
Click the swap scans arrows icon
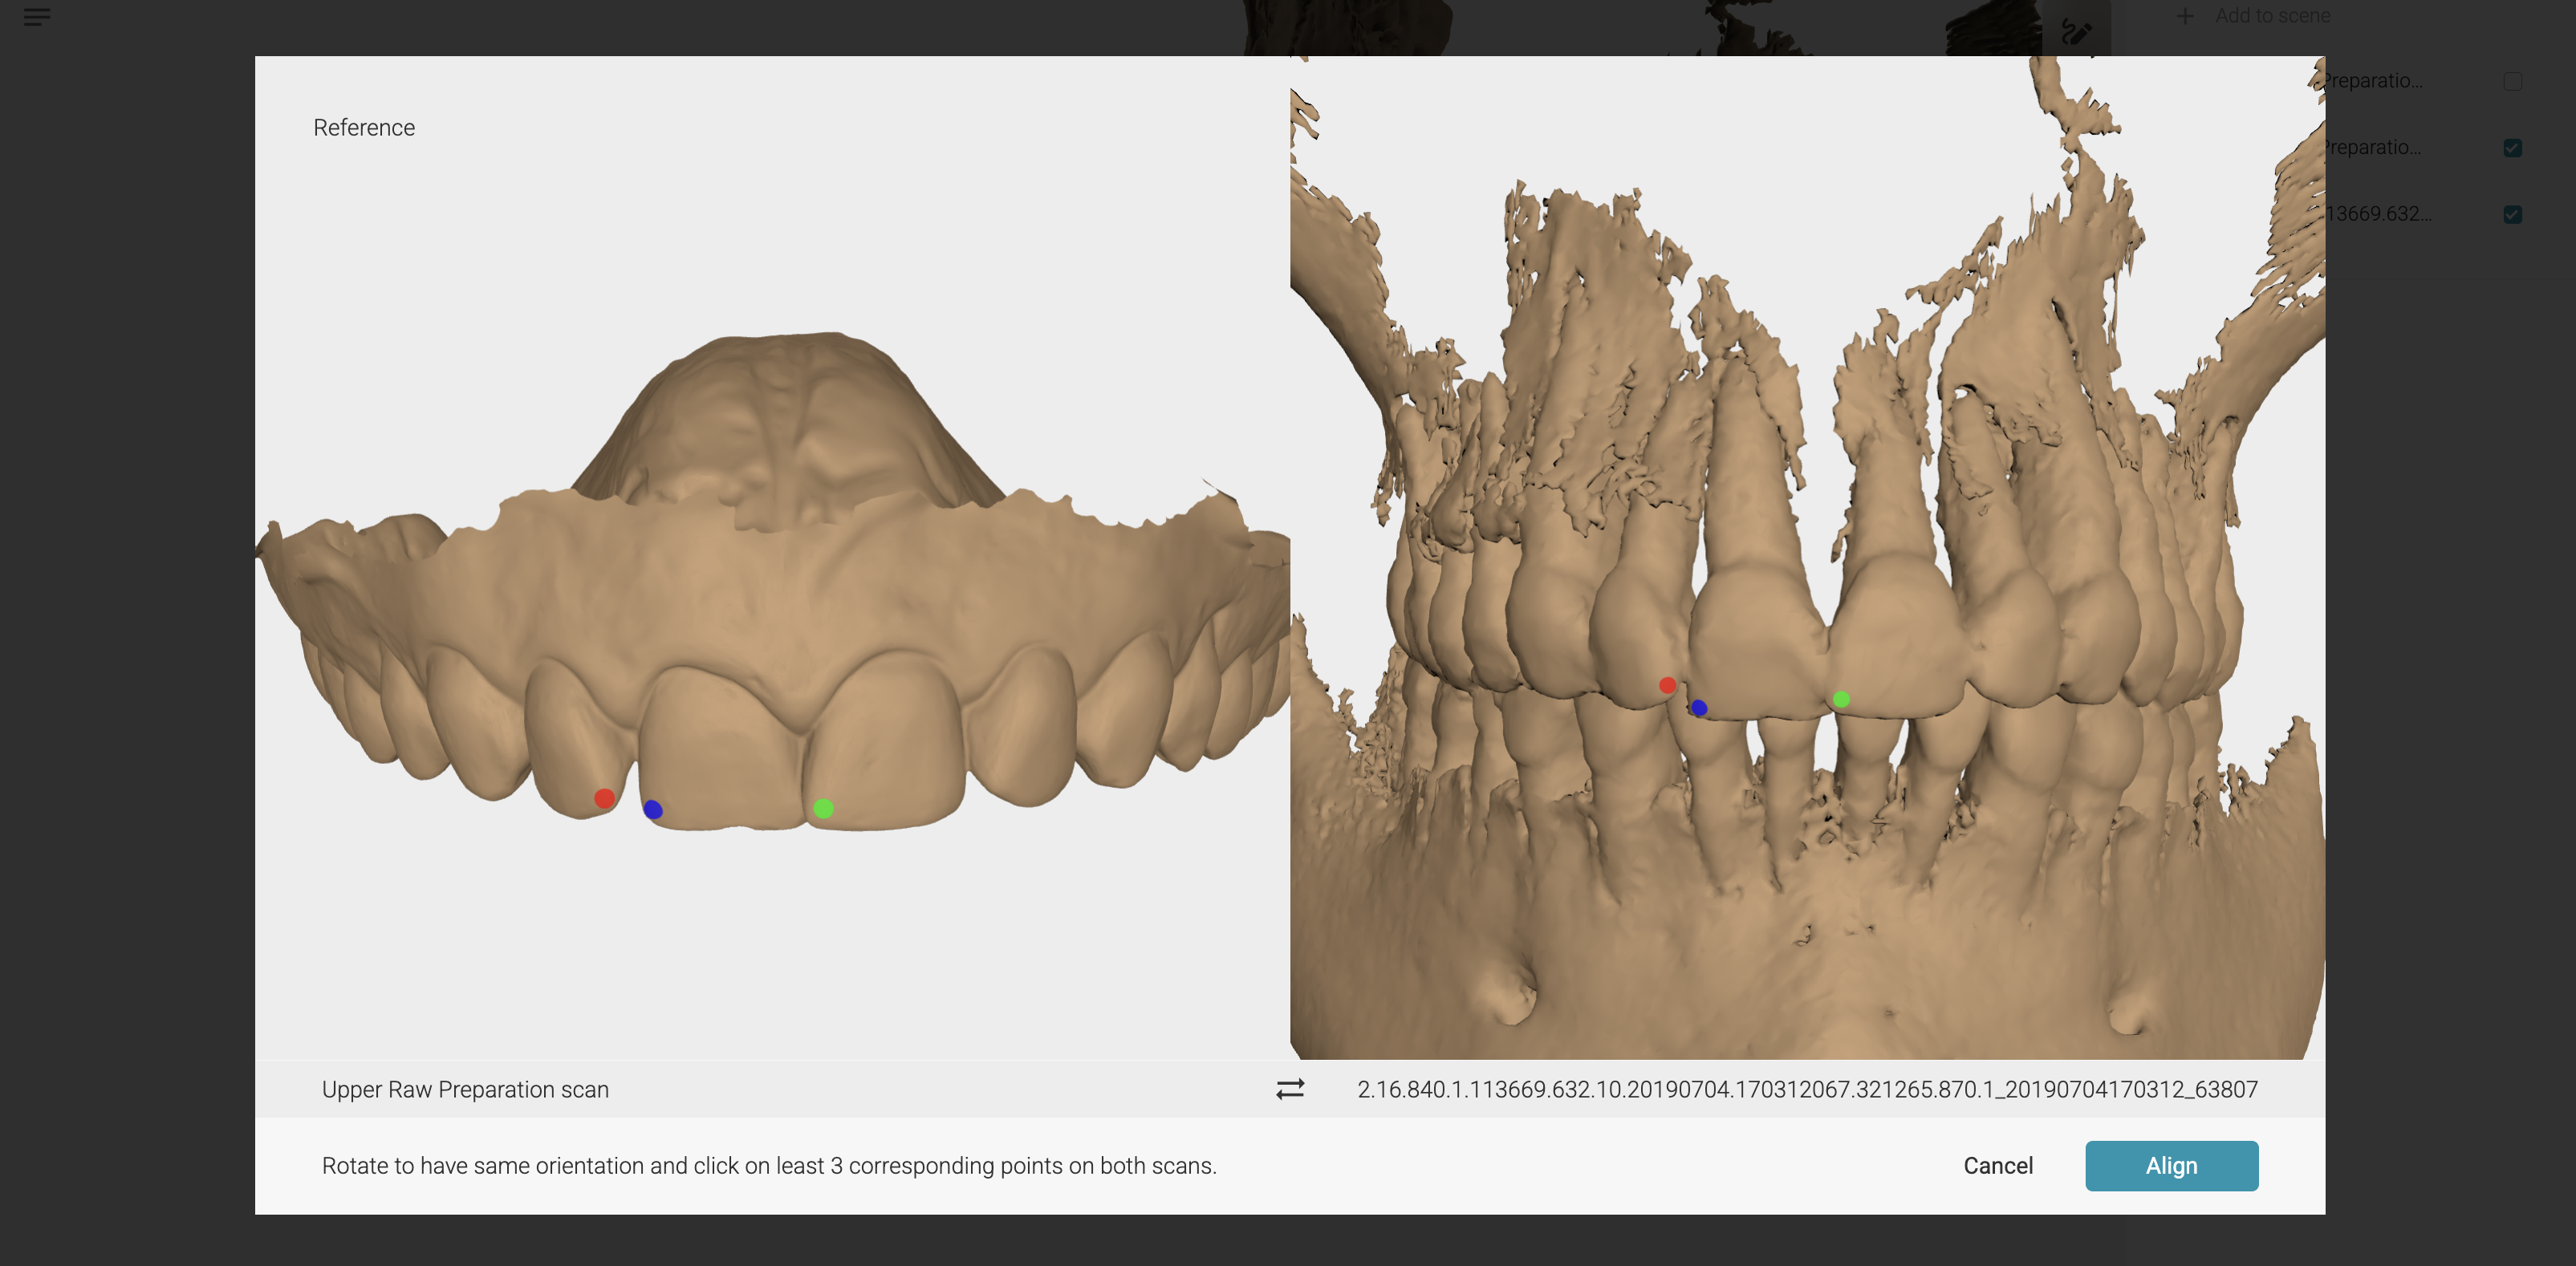tap(1290, 1089)
